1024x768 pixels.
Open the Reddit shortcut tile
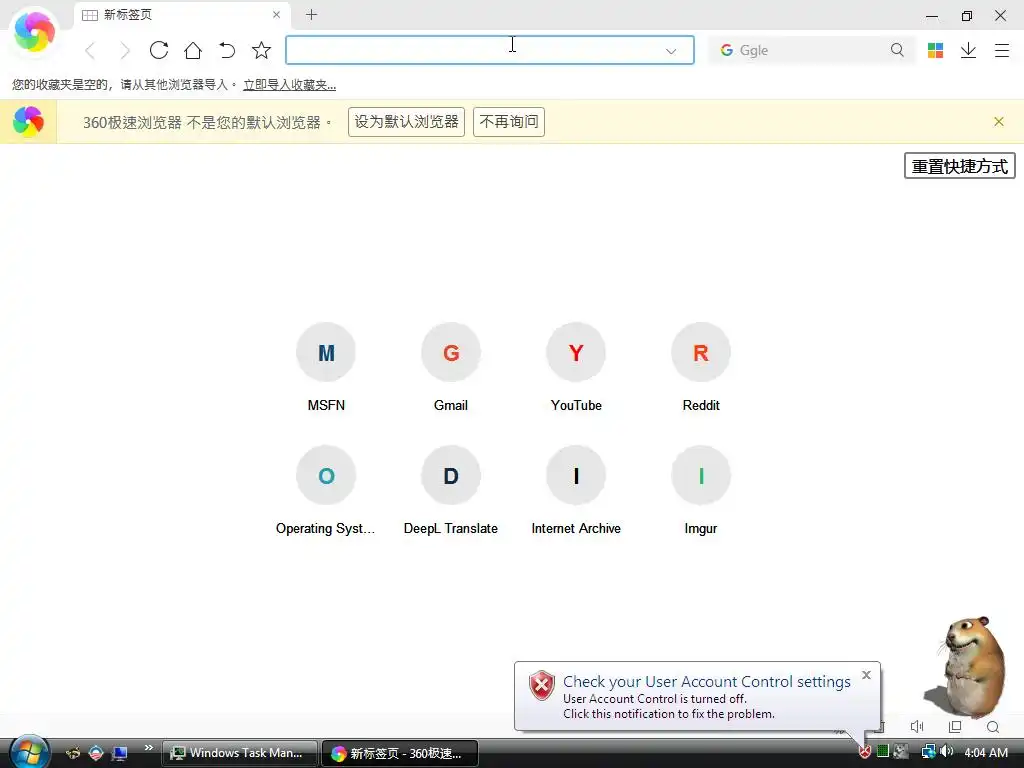pos(701,367)
